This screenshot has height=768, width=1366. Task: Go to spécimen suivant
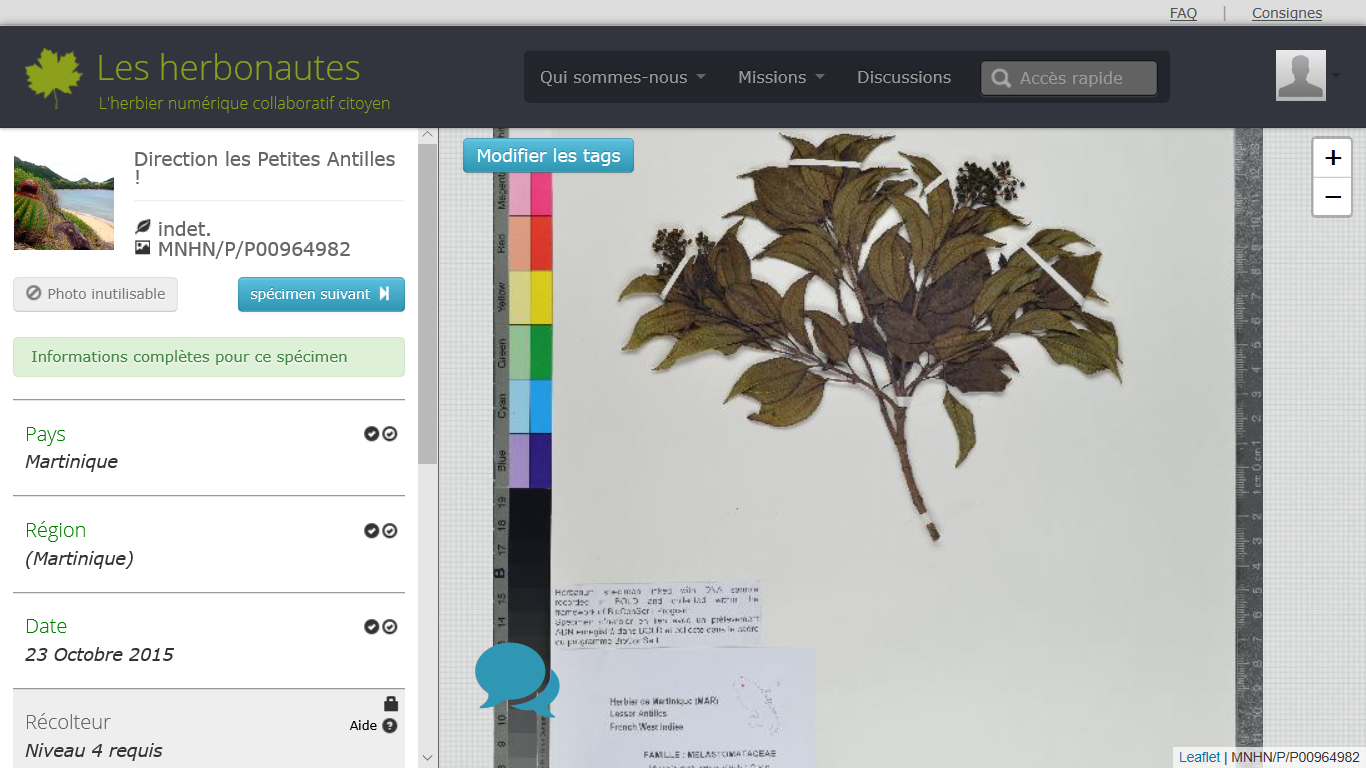(321, 294)
